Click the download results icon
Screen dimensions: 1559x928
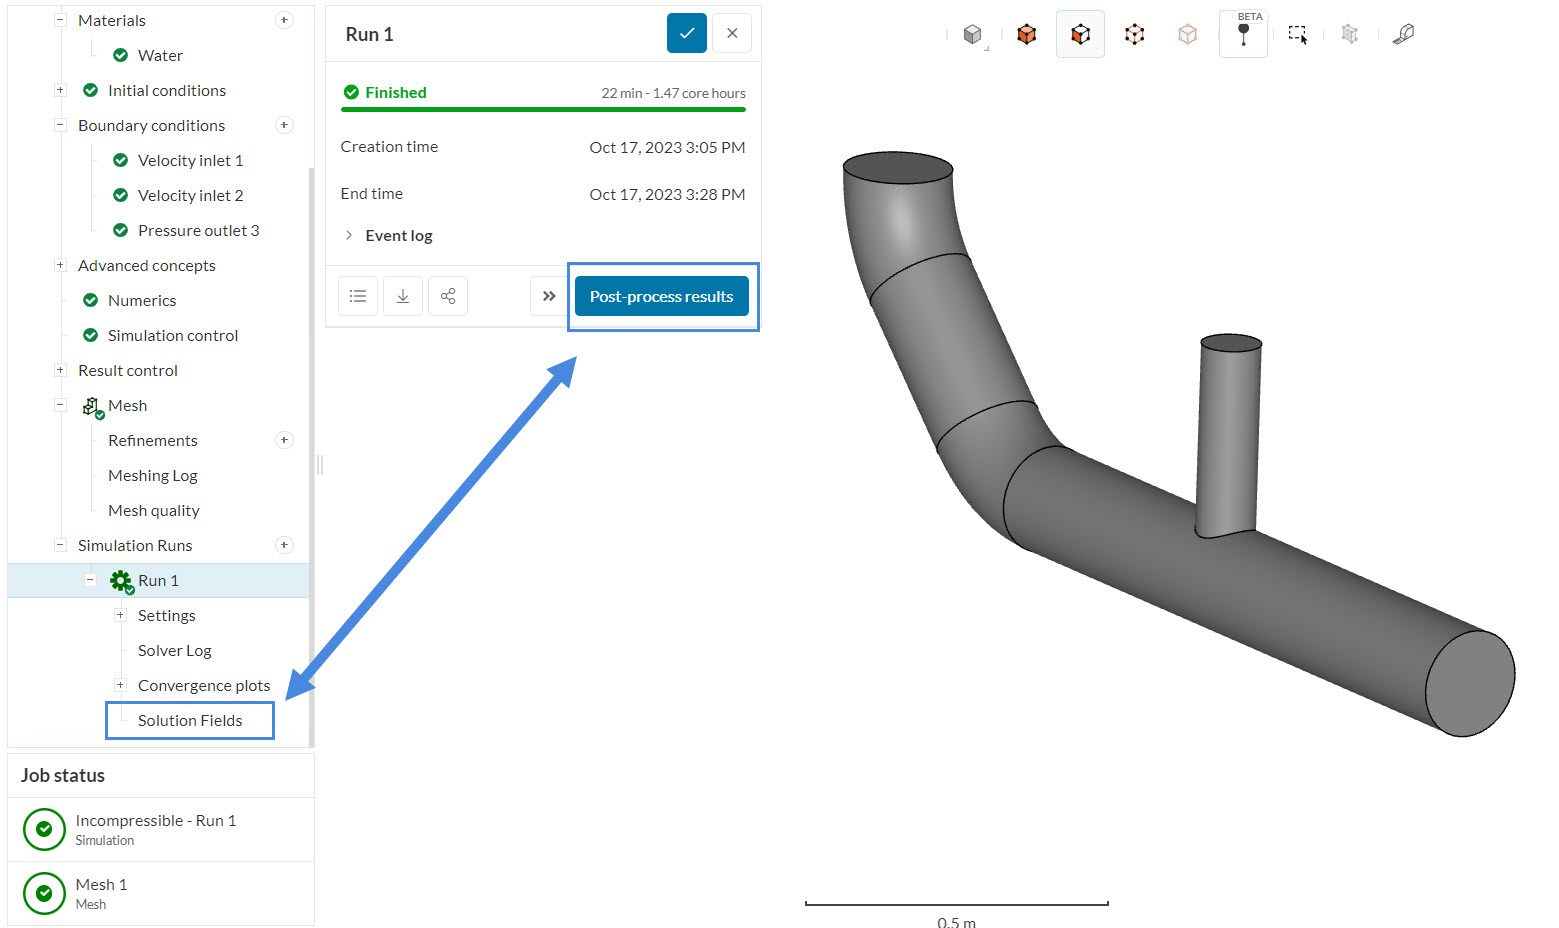pos(403,296)
